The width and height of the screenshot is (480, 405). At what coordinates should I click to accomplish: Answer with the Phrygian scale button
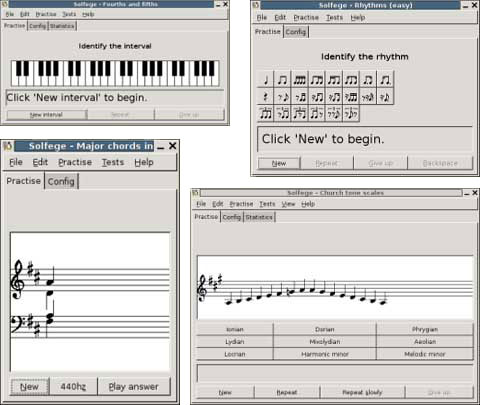pos(425,329)
